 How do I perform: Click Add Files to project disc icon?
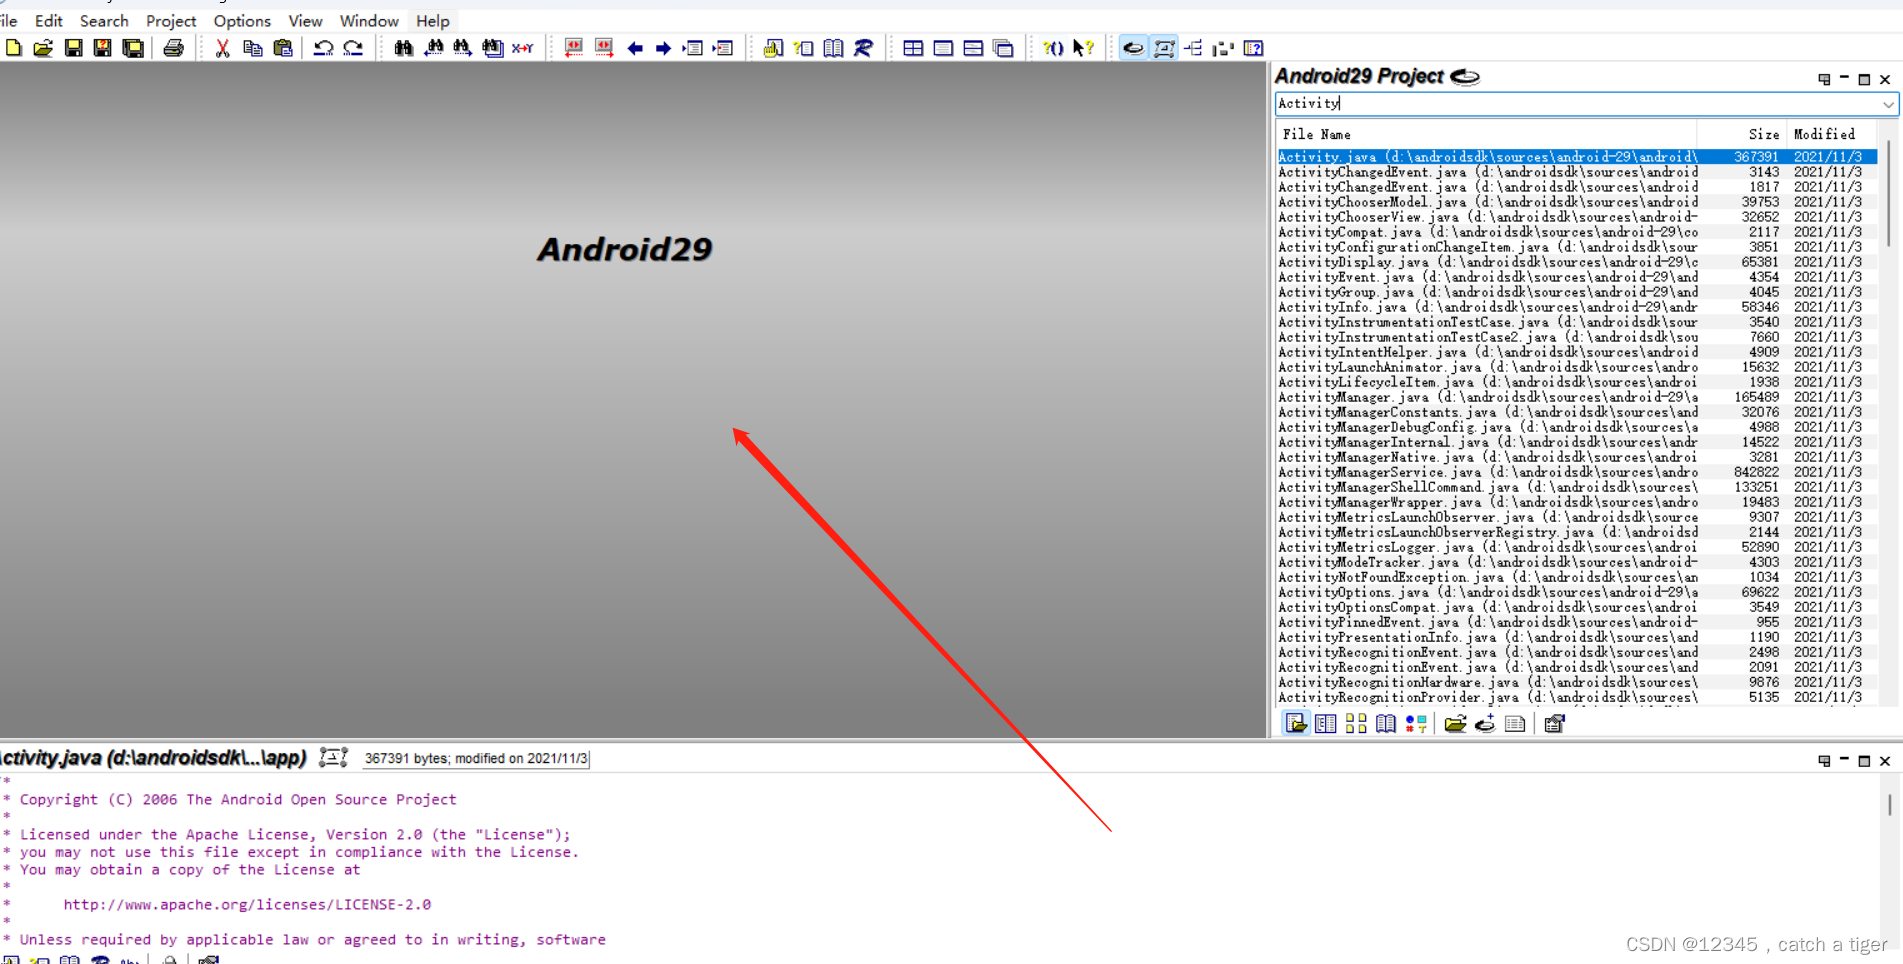pyautogui.click(x=1485, y=723)
